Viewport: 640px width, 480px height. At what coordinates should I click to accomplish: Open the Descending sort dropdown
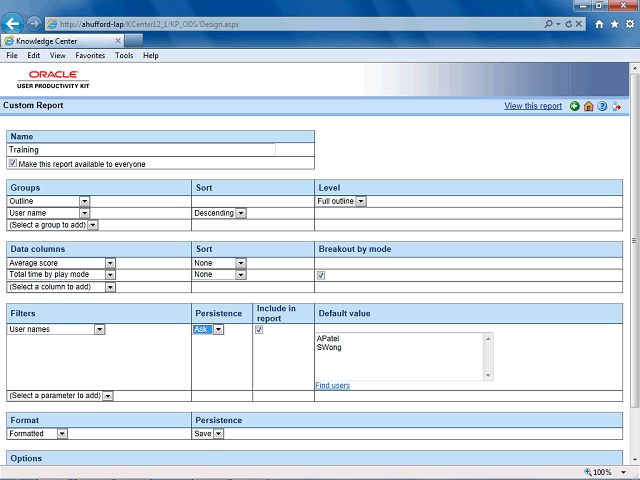coord(241,213)
